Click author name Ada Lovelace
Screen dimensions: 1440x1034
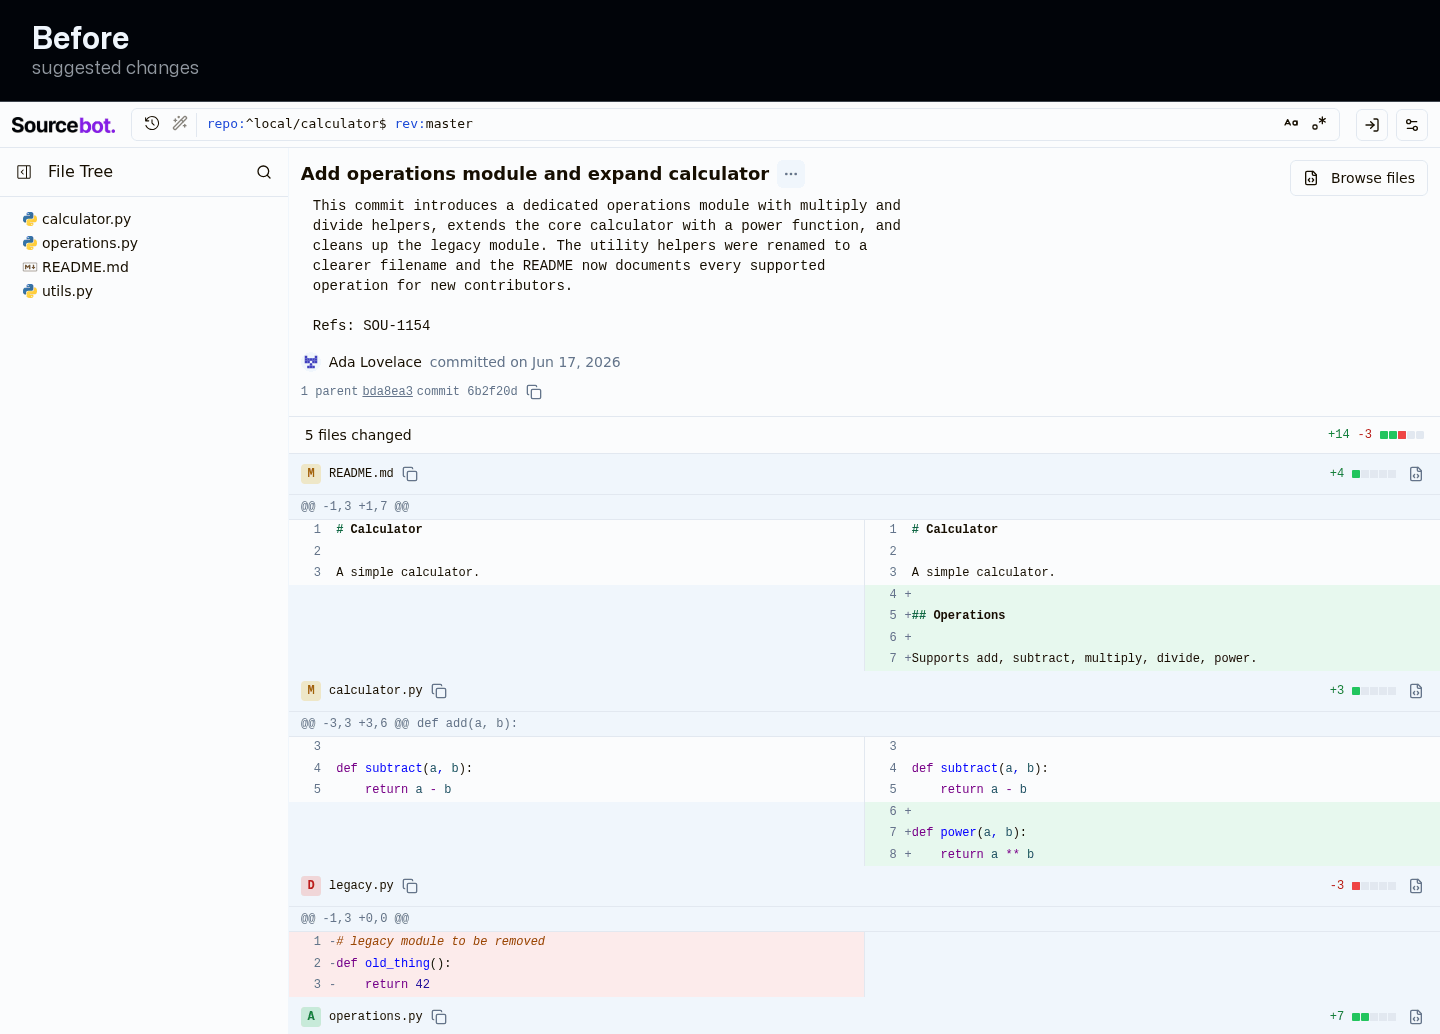click(x=375, y=362)
